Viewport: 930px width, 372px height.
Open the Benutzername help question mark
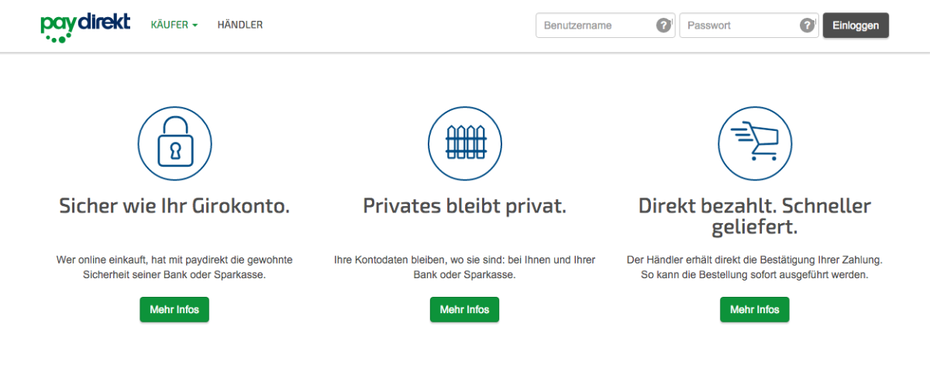point(663,26)
